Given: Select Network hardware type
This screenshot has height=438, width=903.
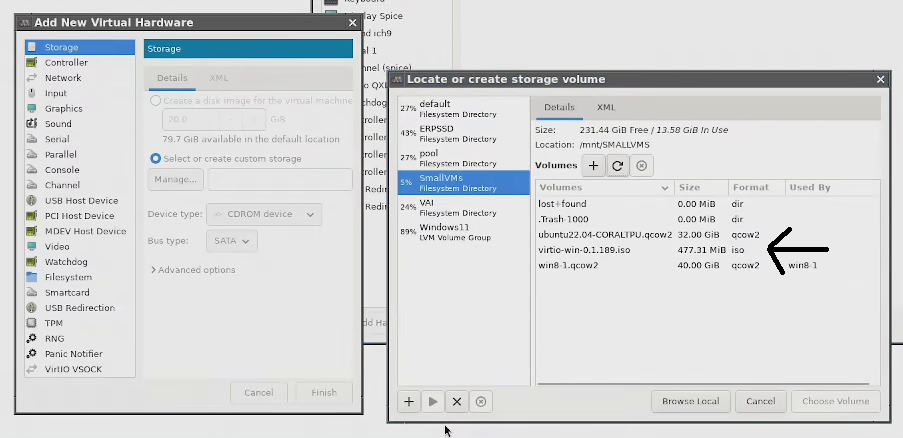Looking at the screenshot, I should tap(80, 78).
